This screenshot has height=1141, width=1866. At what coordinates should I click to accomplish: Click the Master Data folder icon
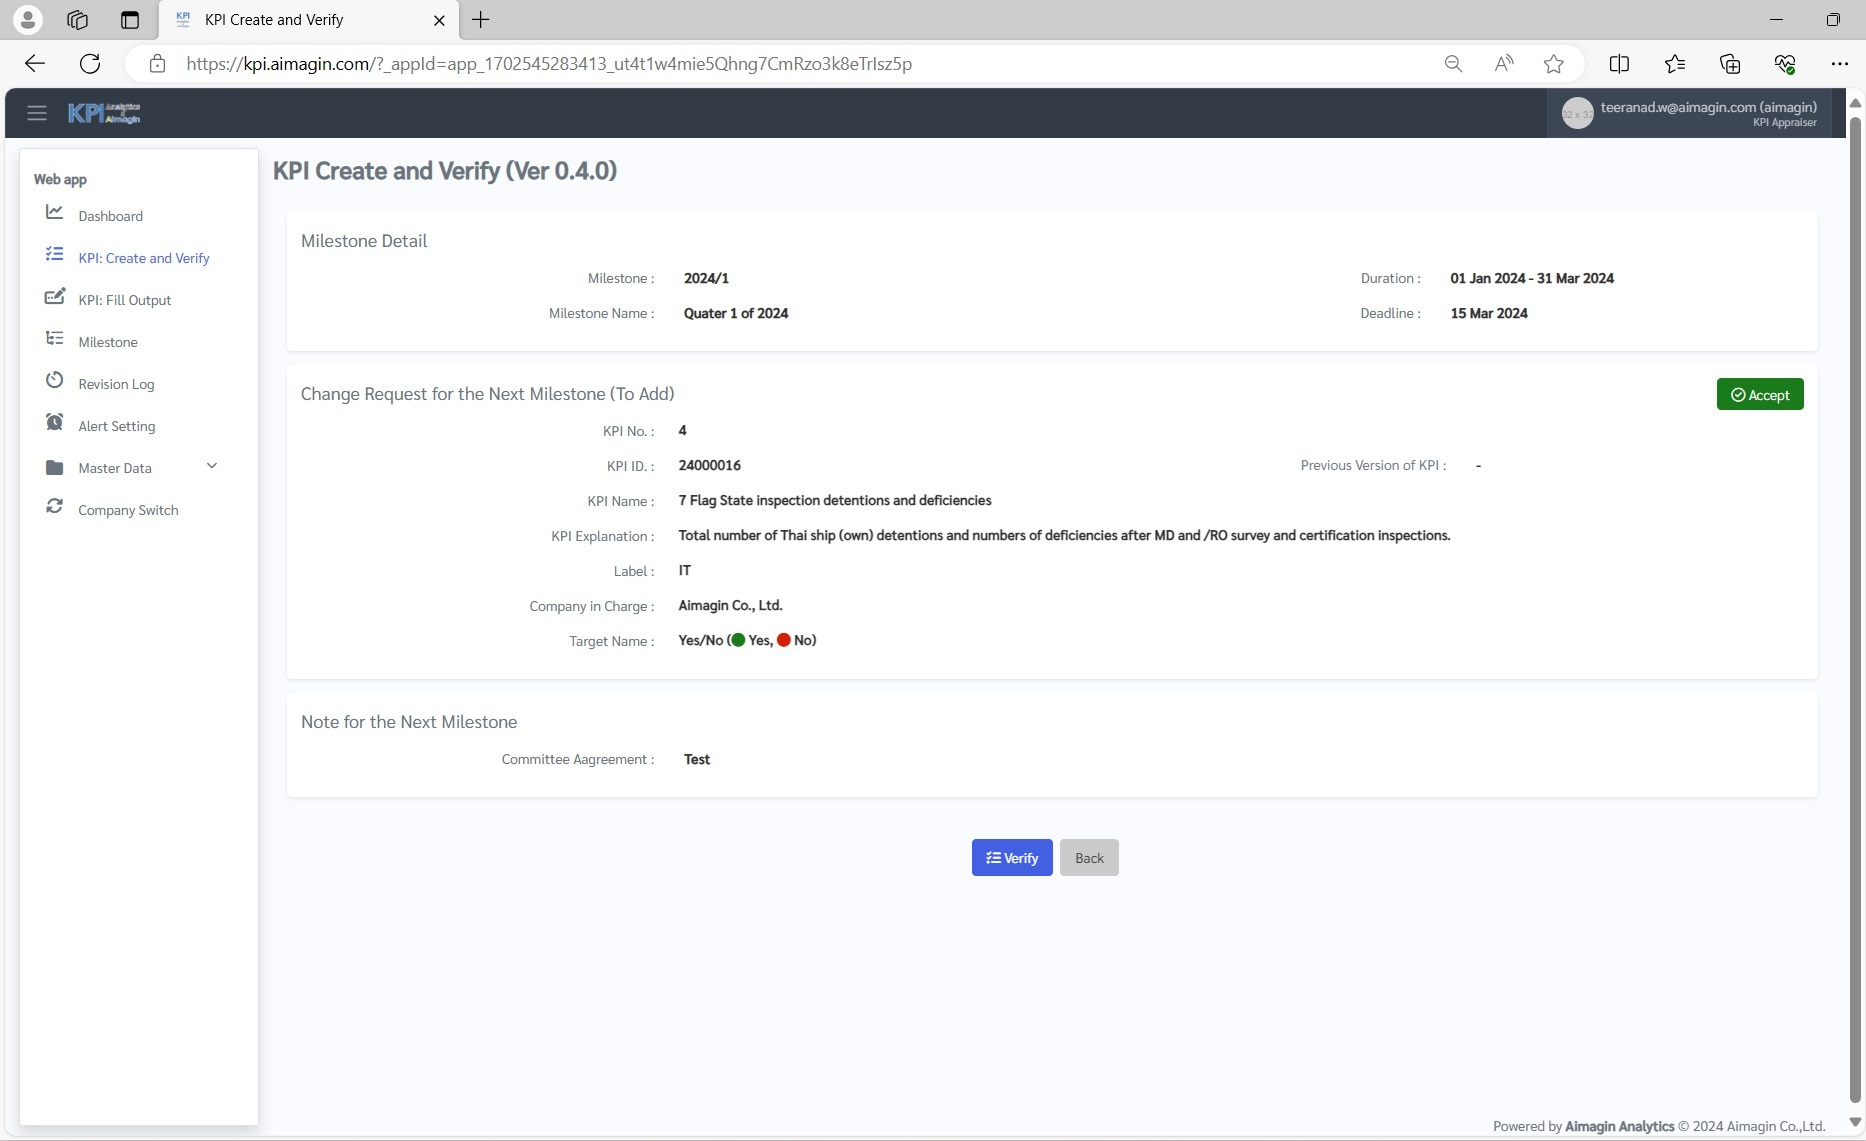tap(55, 467)
